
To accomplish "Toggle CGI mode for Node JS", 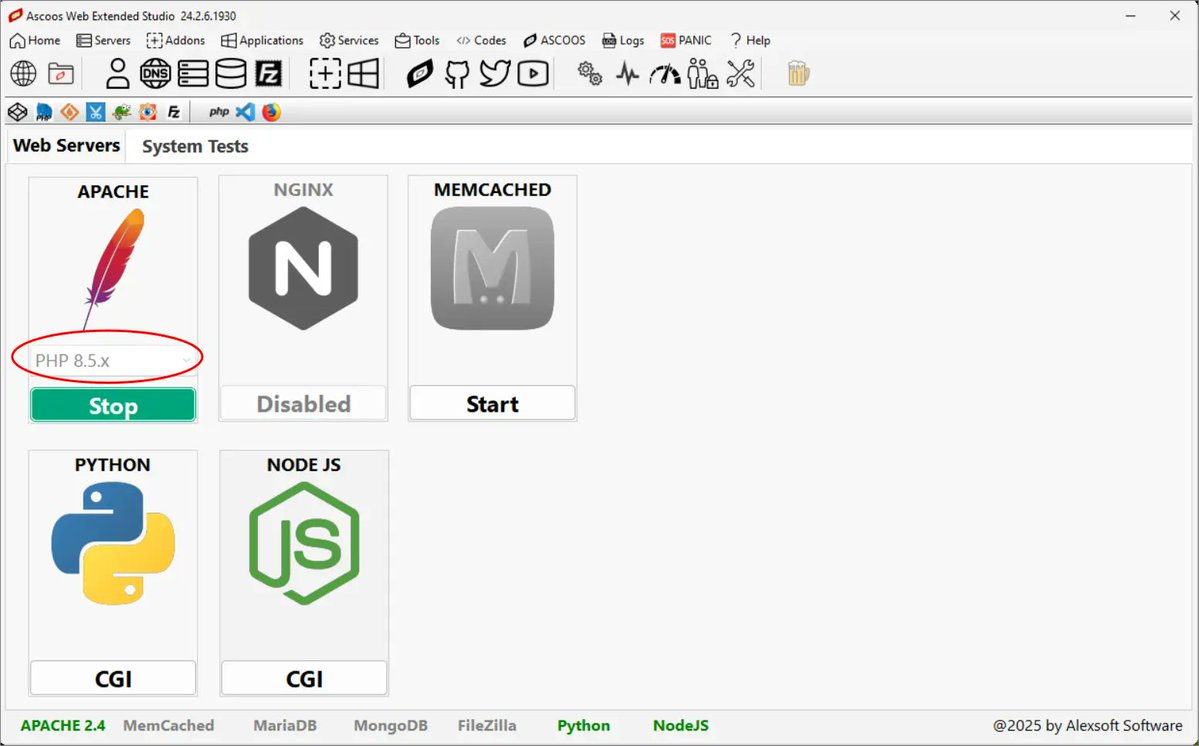I will coord(303,677).
